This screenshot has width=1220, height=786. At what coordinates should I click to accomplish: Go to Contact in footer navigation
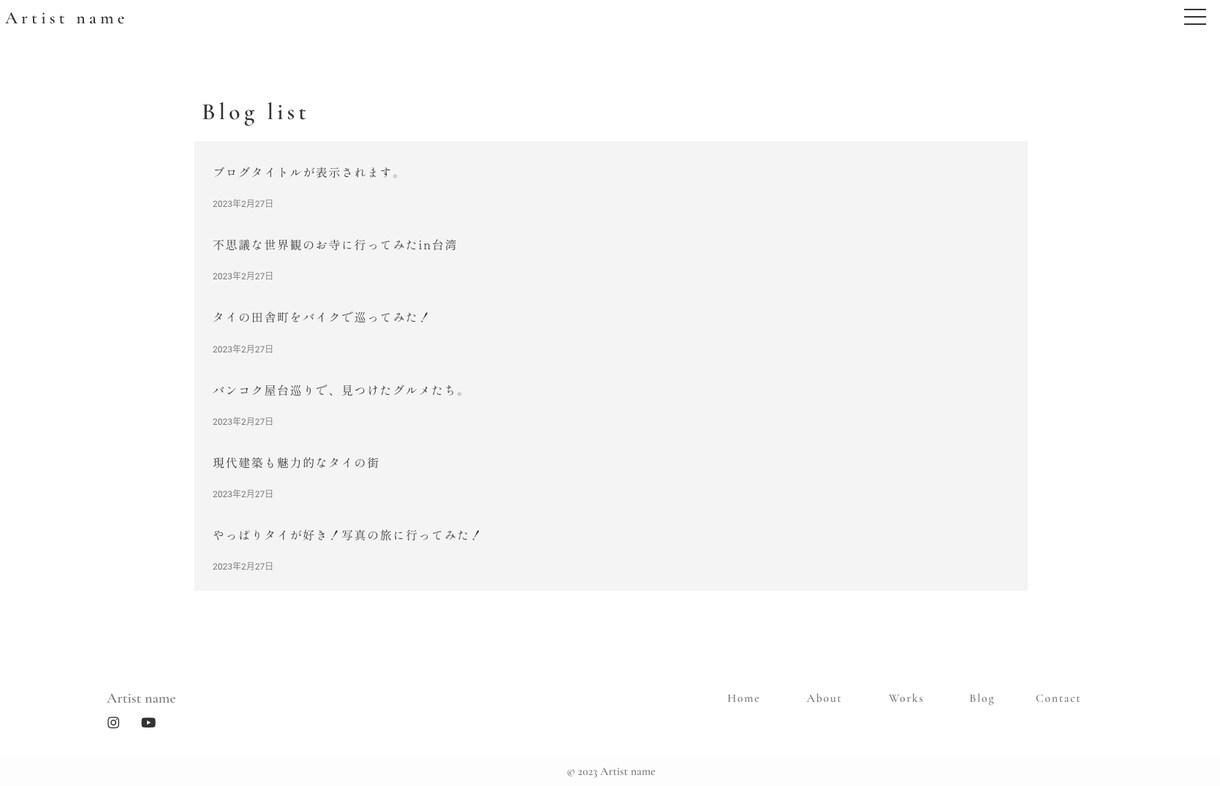[x=1058, y=698]
